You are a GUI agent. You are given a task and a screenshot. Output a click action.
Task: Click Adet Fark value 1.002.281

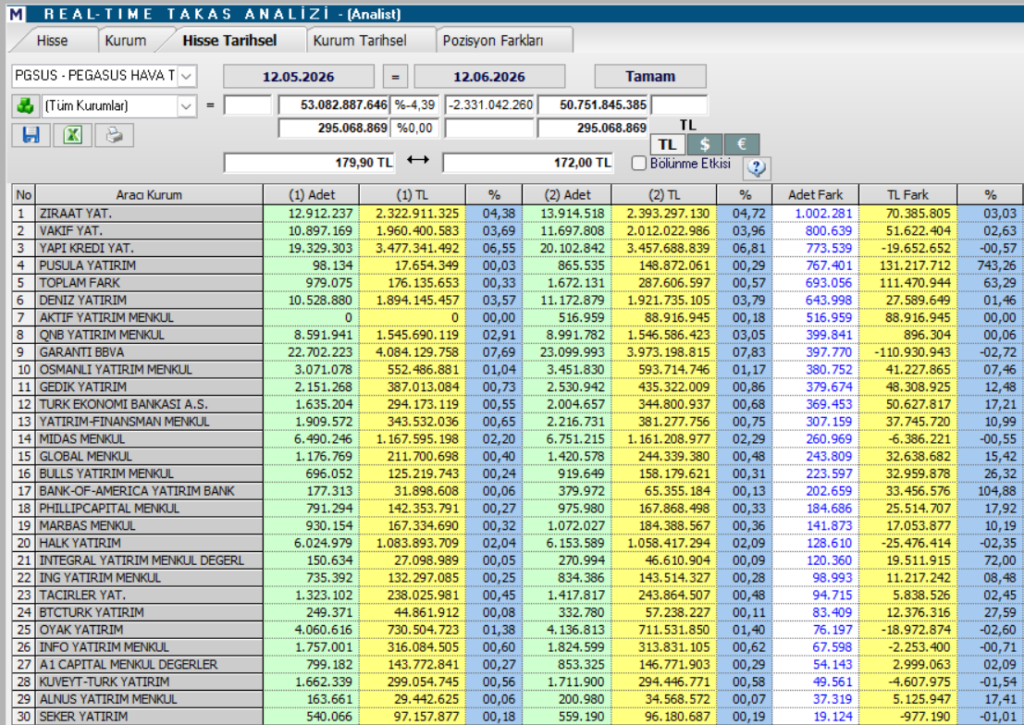coord(815,214)
